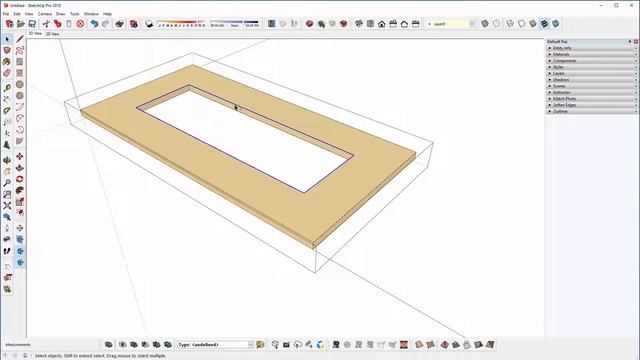
Task: Click the Erase red circle button
Action: point(80,24)
